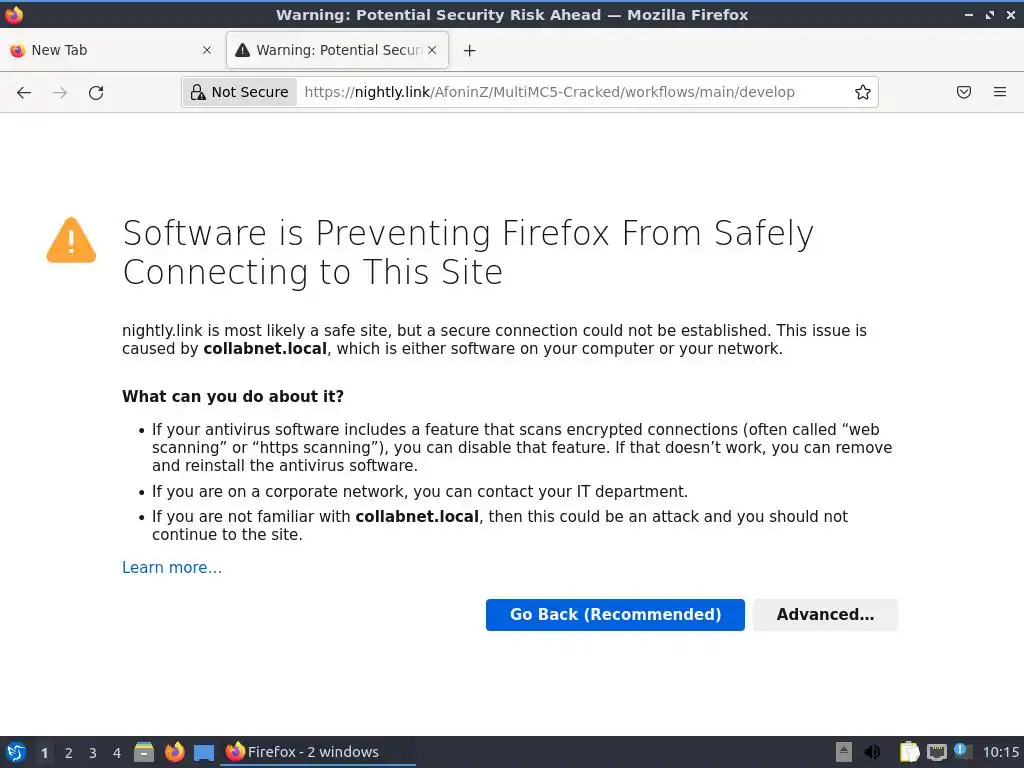Bookmark this page with the star icon
This screenshot has width=1024, height=768.
[863, 92]
